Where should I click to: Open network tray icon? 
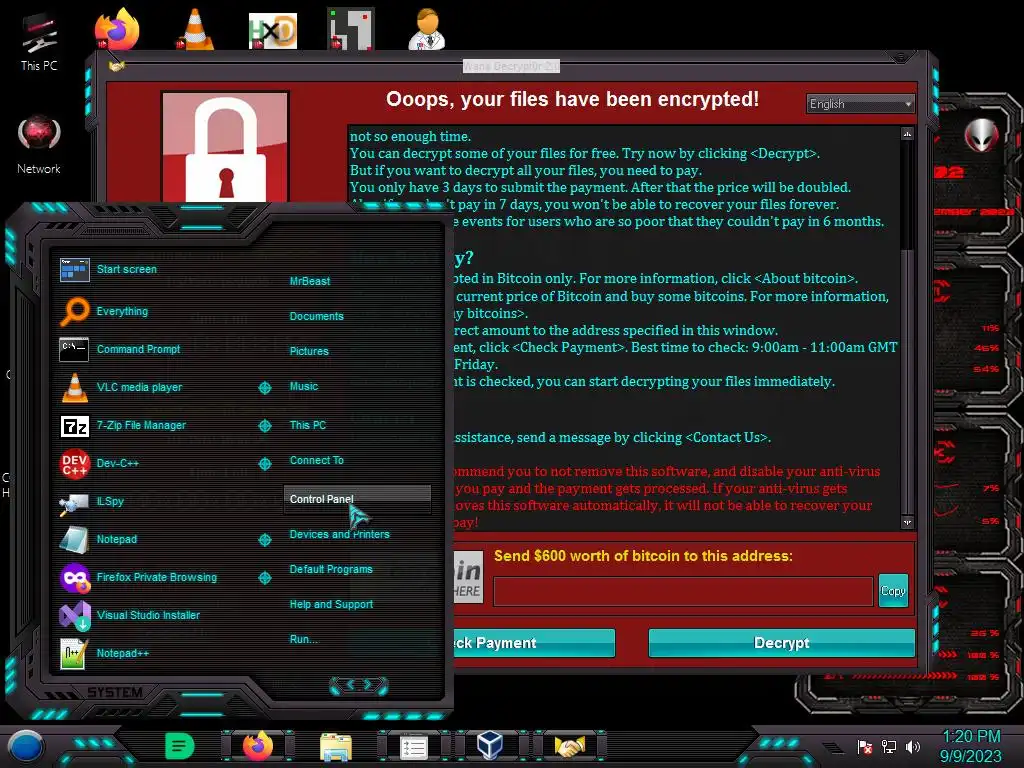pos(889,746)
